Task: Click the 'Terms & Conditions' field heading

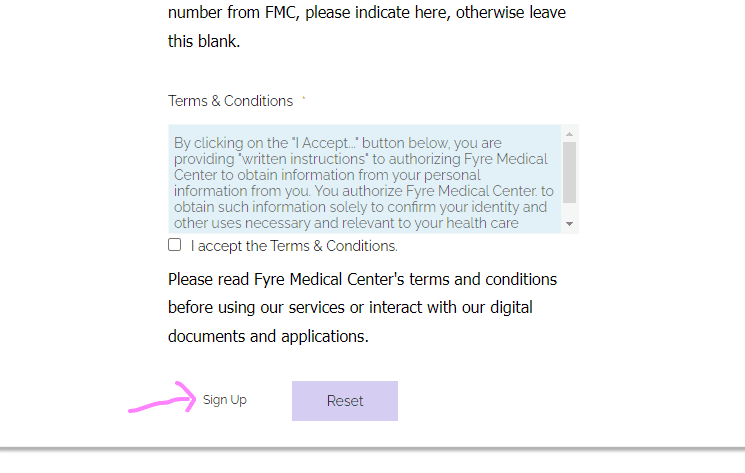Action: click(230, 101)
